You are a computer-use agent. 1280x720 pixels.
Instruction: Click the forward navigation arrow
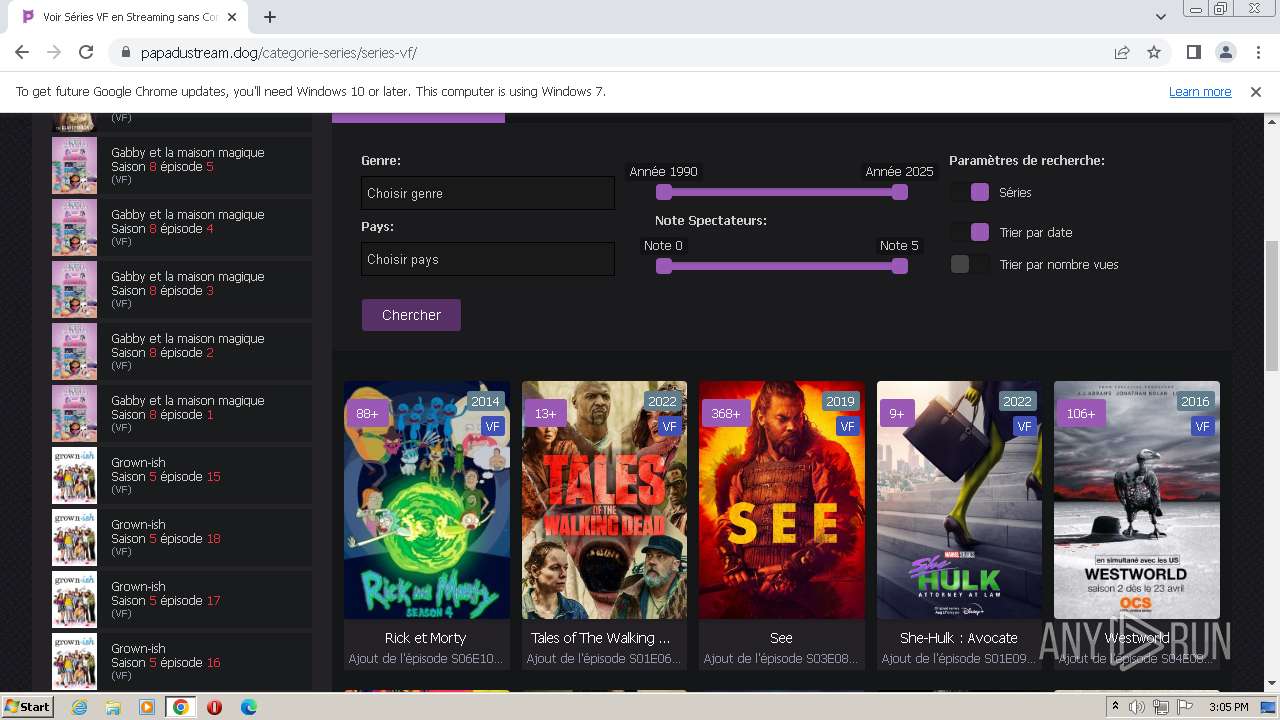click(54, 52)
